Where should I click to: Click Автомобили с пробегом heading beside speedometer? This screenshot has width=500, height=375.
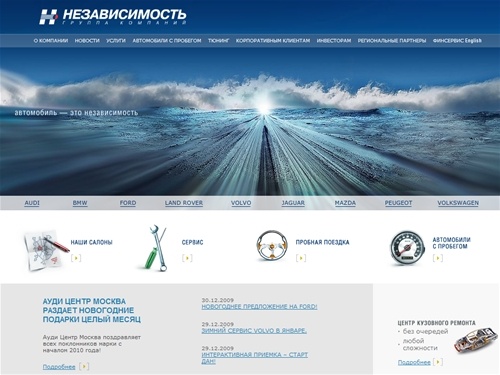tap(452, 243)
